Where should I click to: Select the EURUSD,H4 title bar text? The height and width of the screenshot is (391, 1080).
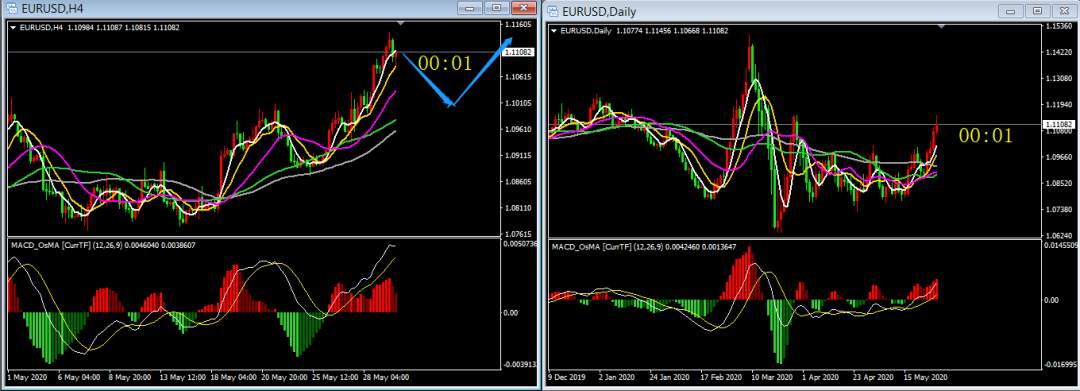52,10
